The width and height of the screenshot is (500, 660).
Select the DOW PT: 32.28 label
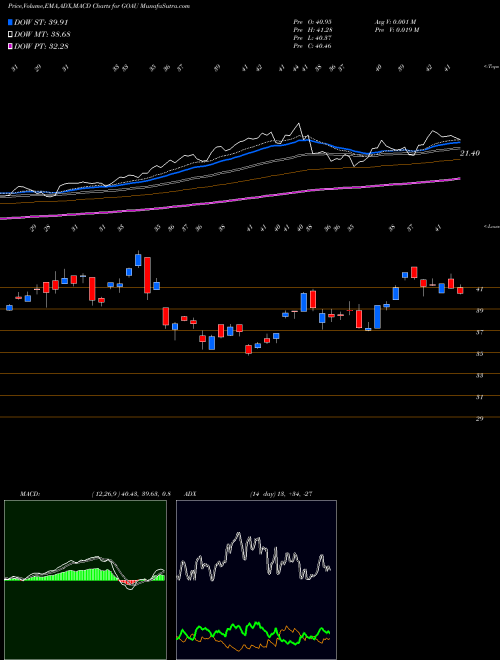[41, 46]
